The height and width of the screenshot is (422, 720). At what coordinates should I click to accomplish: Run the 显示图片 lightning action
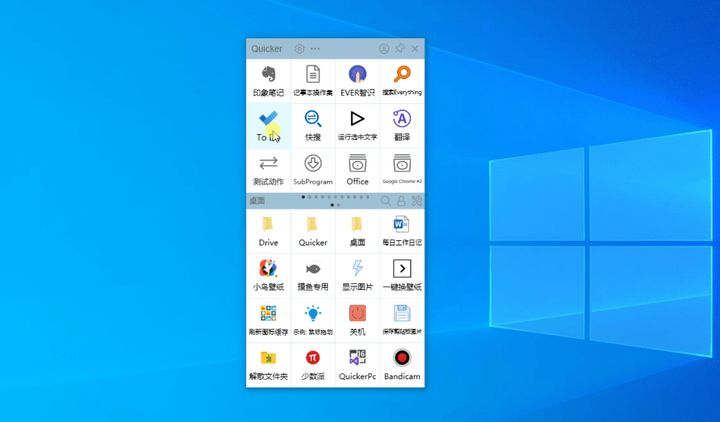pyautogui.click(x=358, y=276)
